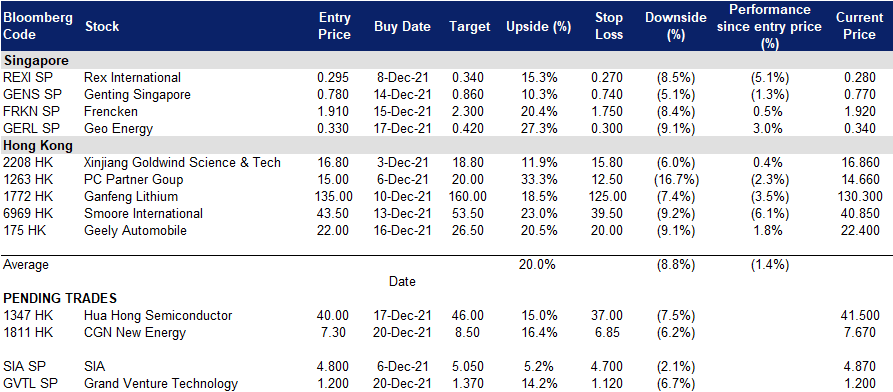Select the Upside (%) column header
893x392 pixels.
click(538, 27)
